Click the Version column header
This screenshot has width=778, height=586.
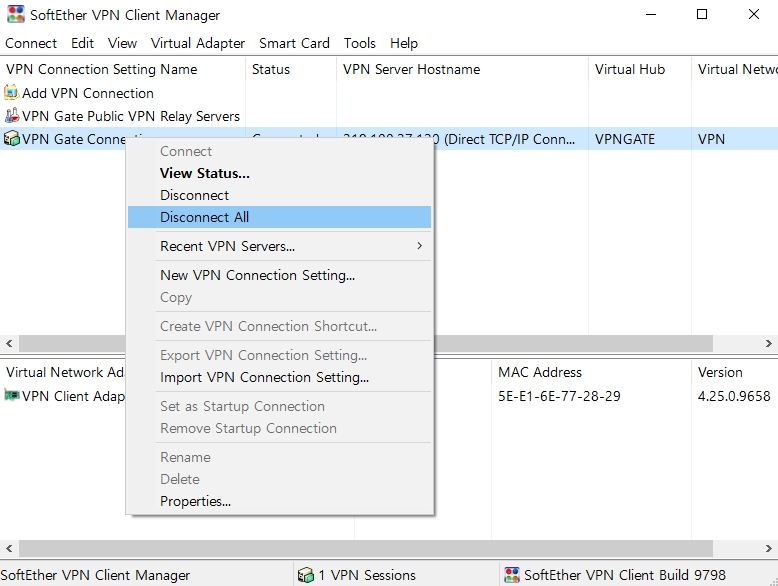coord(734,372)
